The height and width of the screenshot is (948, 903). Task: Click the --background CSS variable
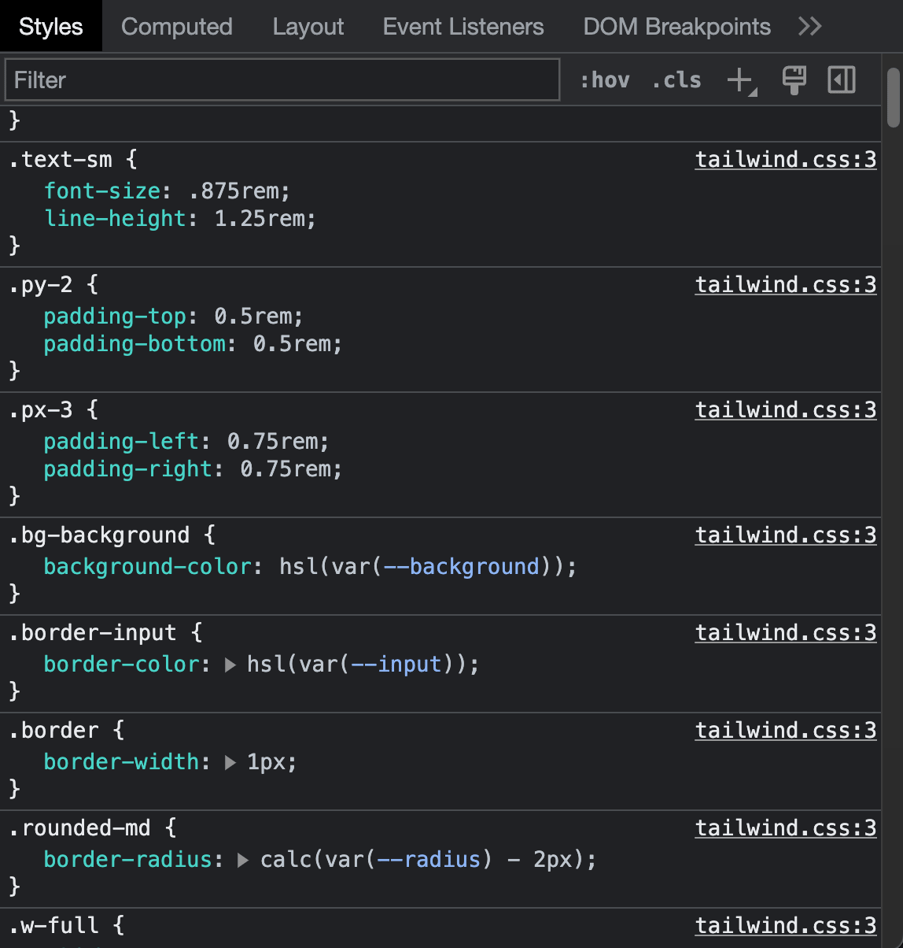[461, 567]
